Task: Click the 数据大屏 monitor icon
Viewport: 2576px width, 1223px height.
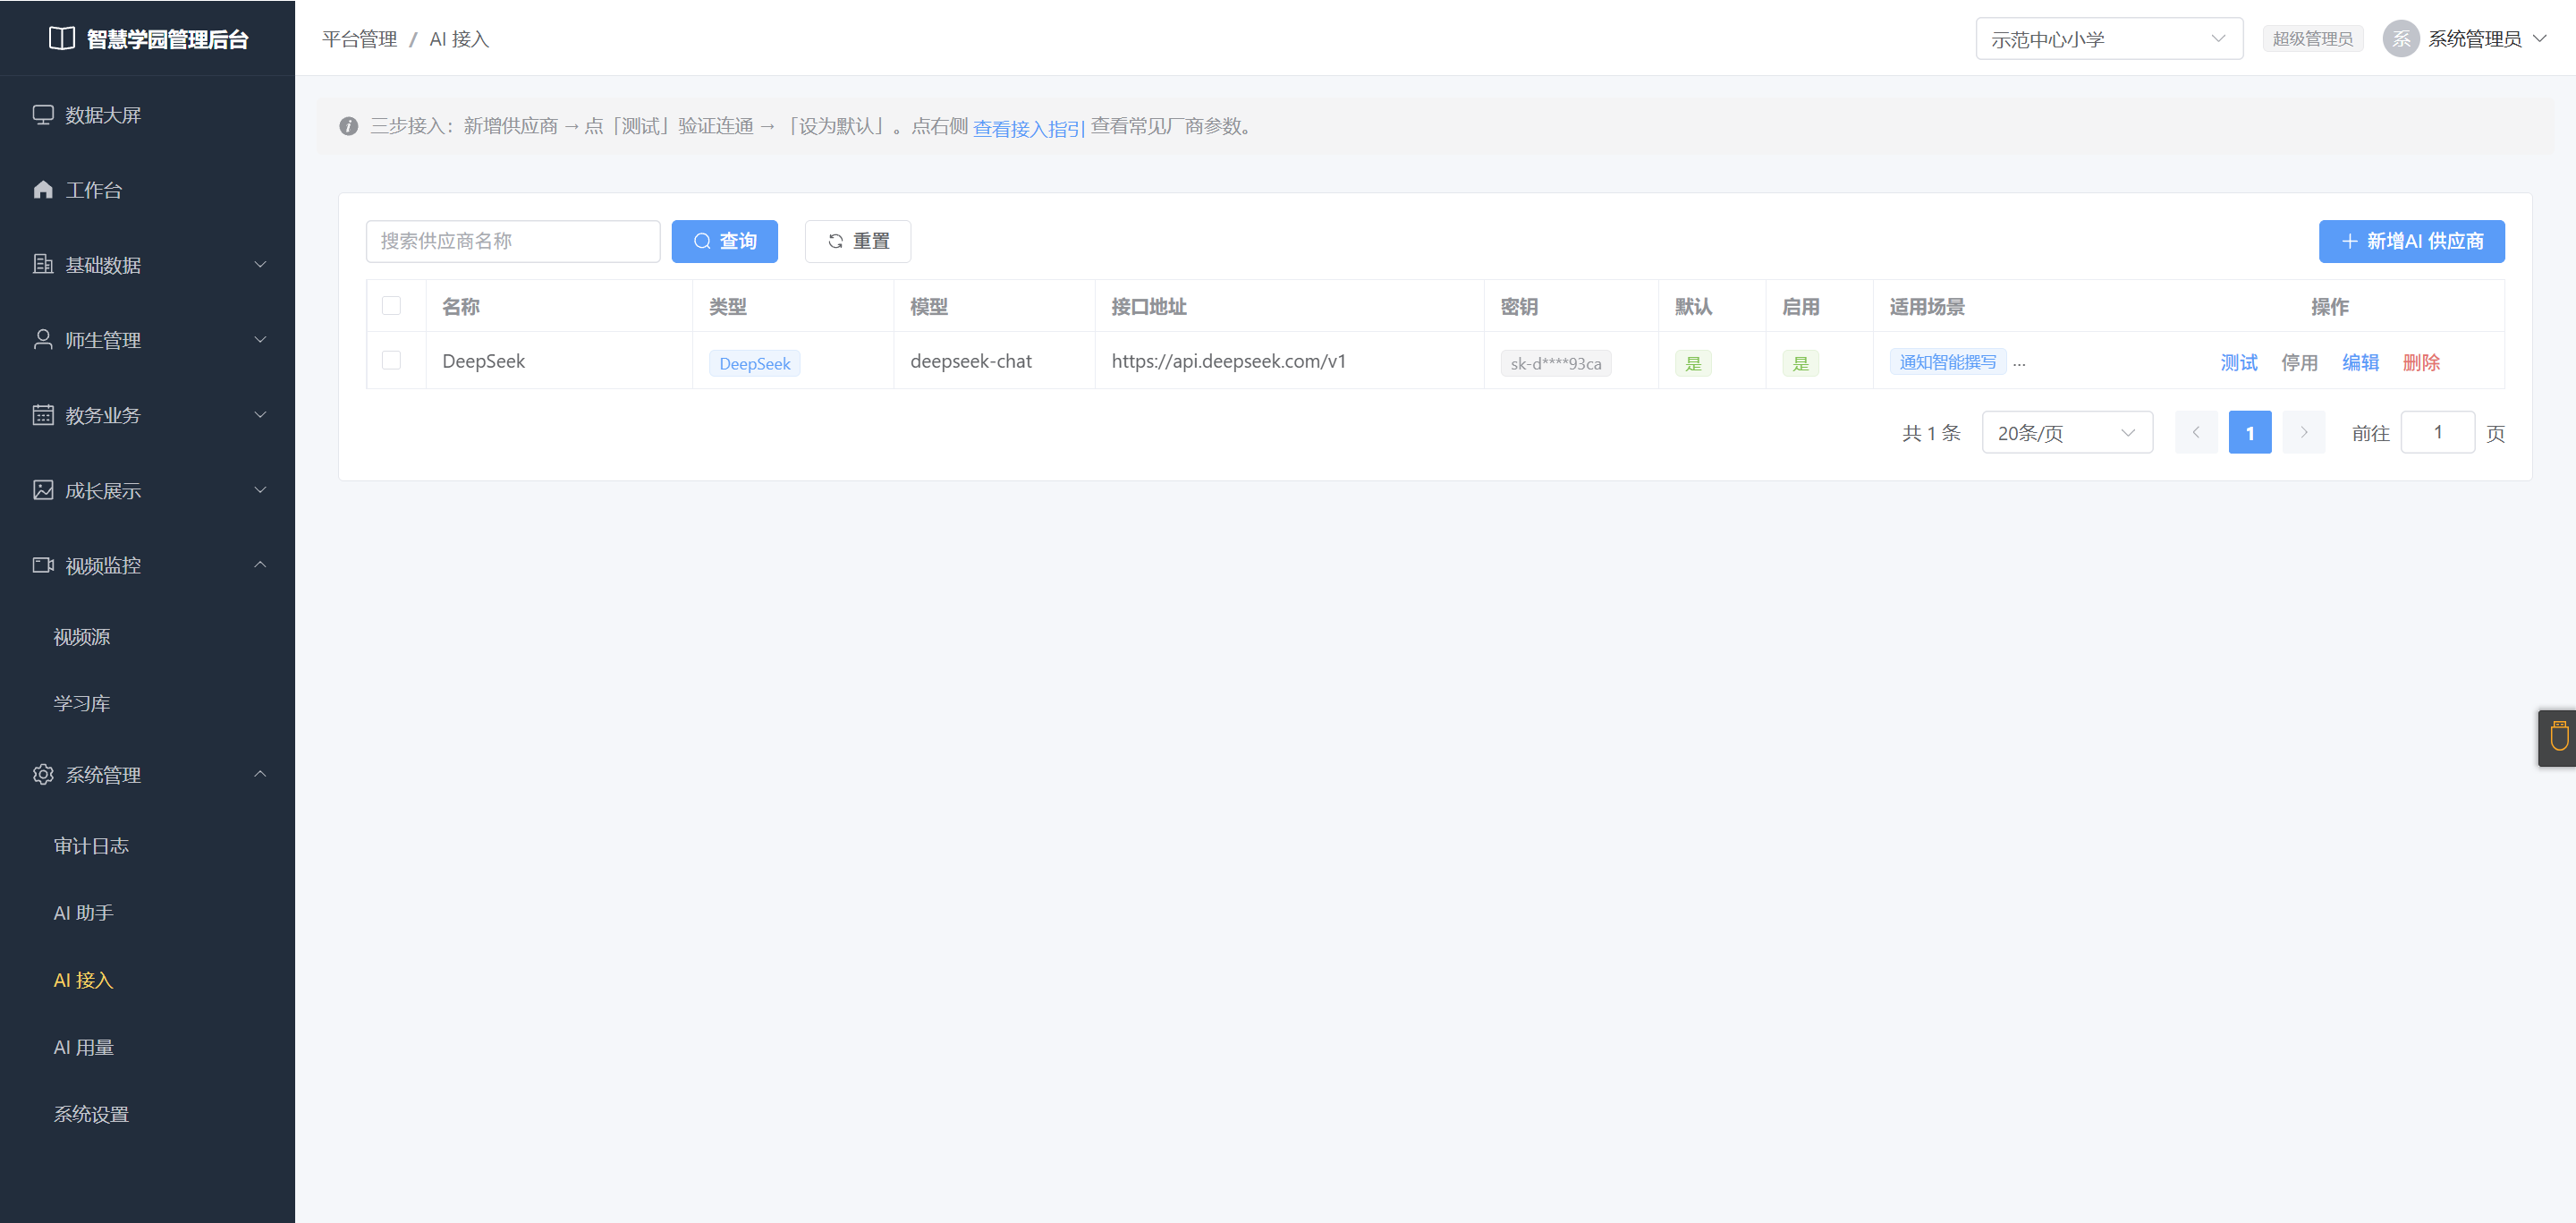Action: 43,115
